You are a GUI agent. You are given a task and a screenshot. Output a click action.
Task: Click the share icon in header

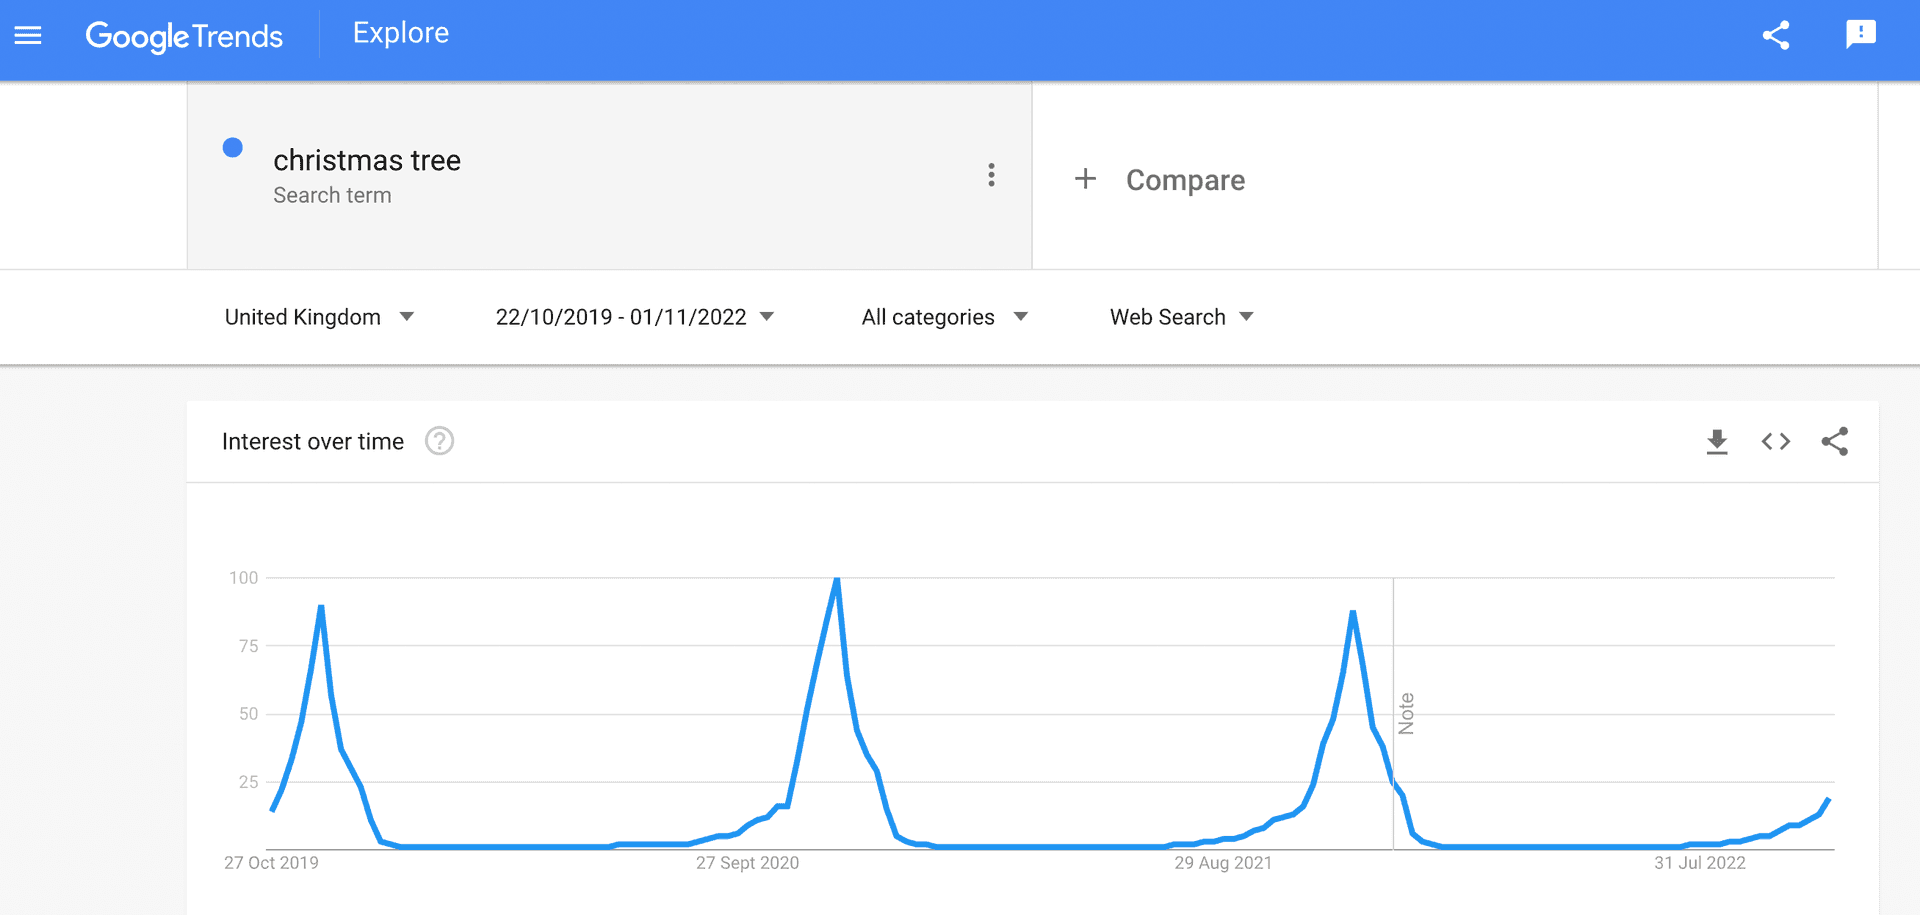tap(1776, 36)
